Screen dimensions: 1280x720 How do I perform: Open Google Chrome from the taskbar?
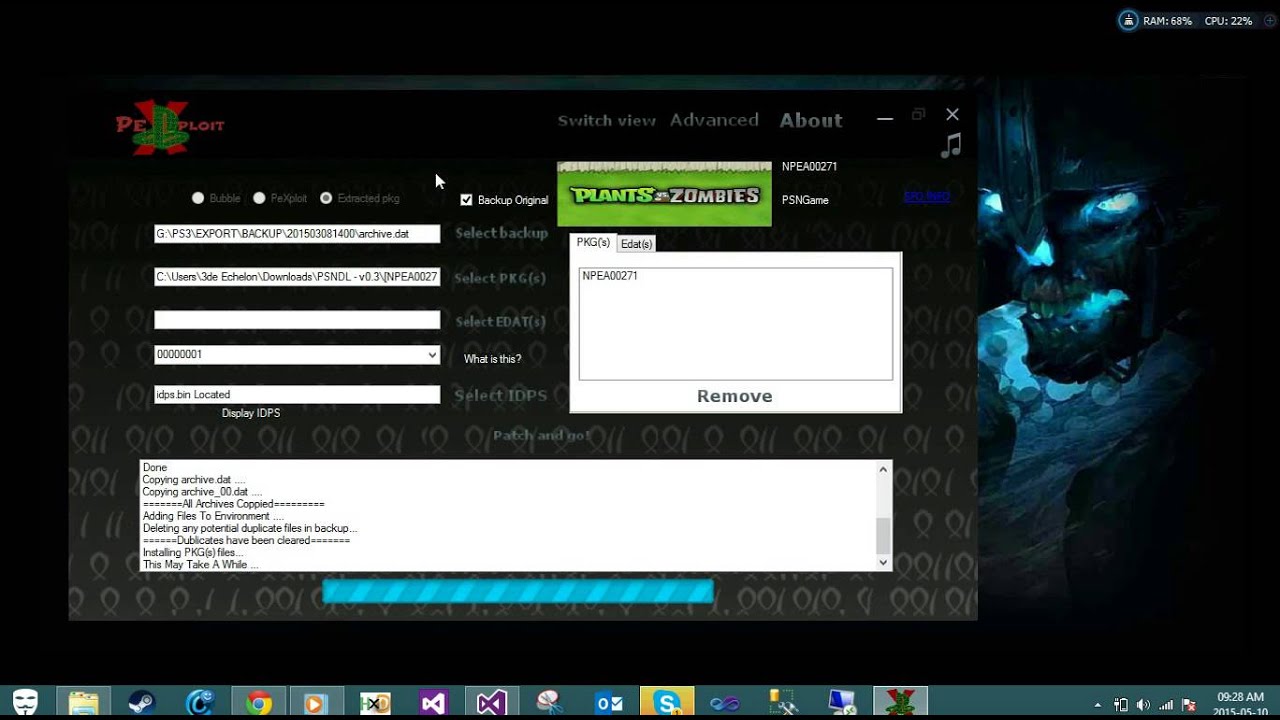click(x=258, y=703)
